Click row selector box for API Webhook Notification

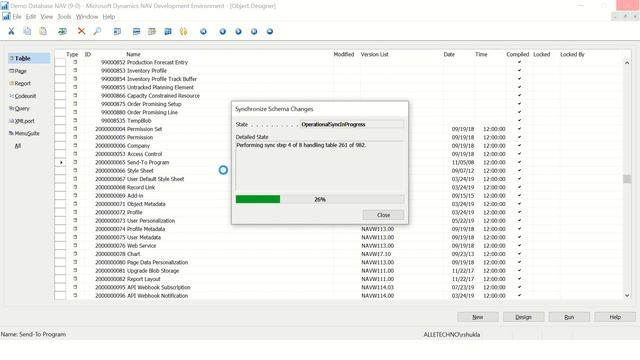click(60, 296)
